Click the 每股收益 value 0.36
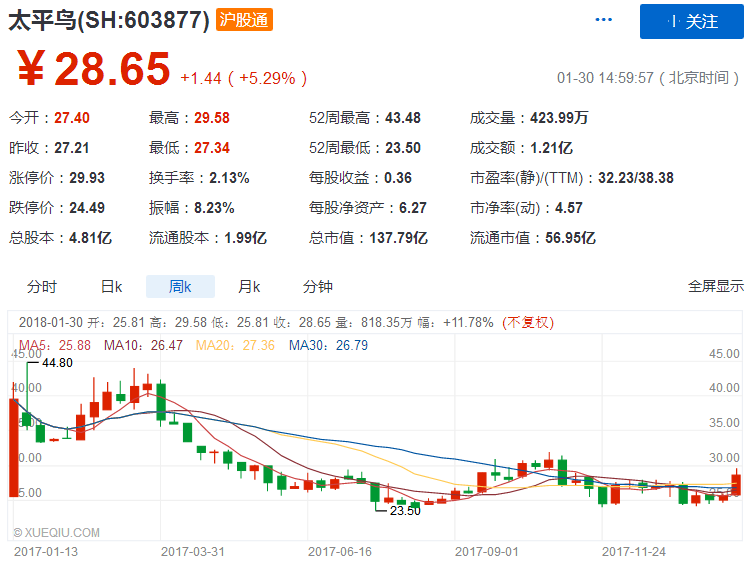Viewport: 749px width, 561px height. tap(398, 178)
